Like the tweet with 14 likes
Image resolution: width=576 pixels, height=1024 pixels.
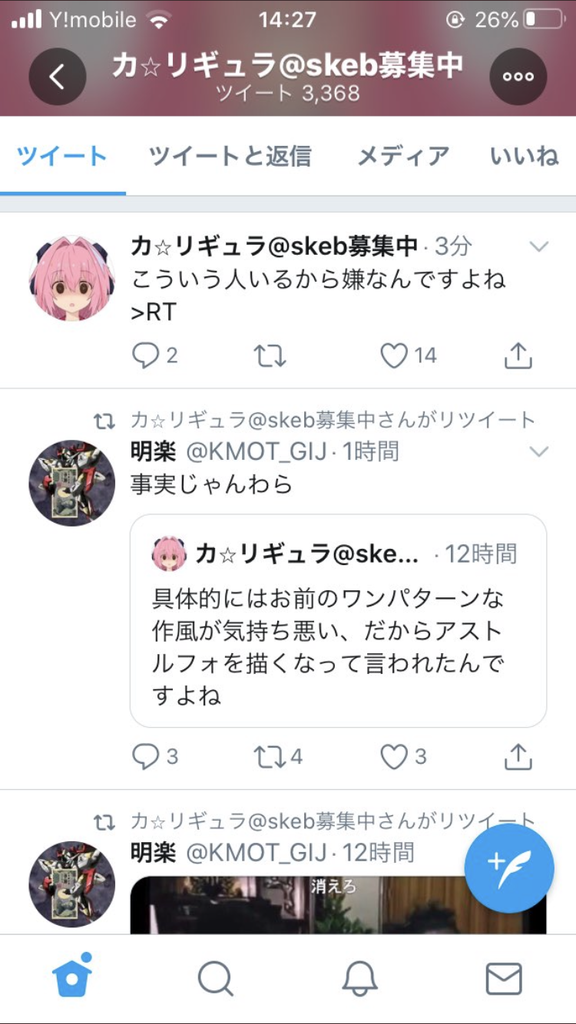click(x=408, y=356)
